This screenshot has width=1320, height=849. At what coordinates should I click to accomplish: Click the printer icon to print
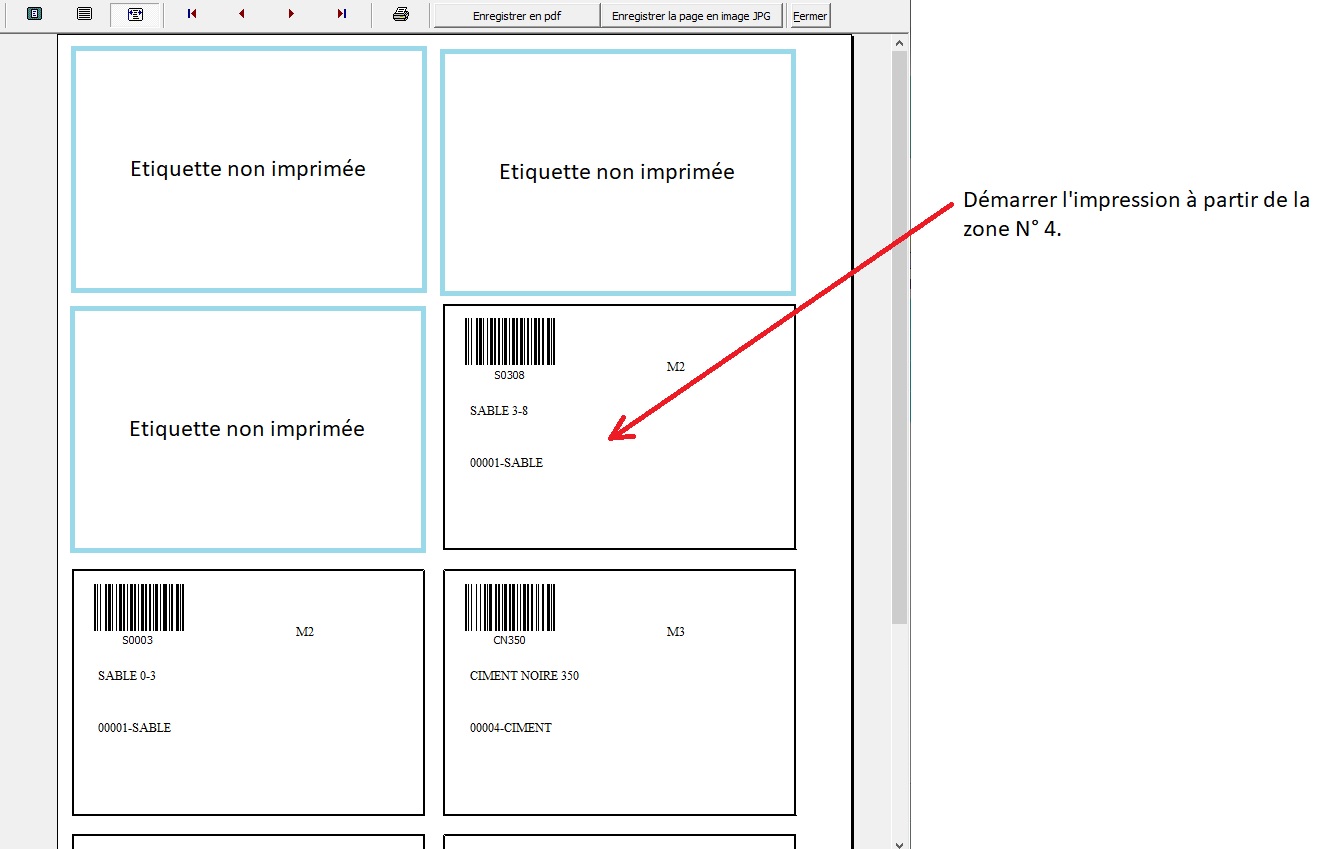coord(401,14)
